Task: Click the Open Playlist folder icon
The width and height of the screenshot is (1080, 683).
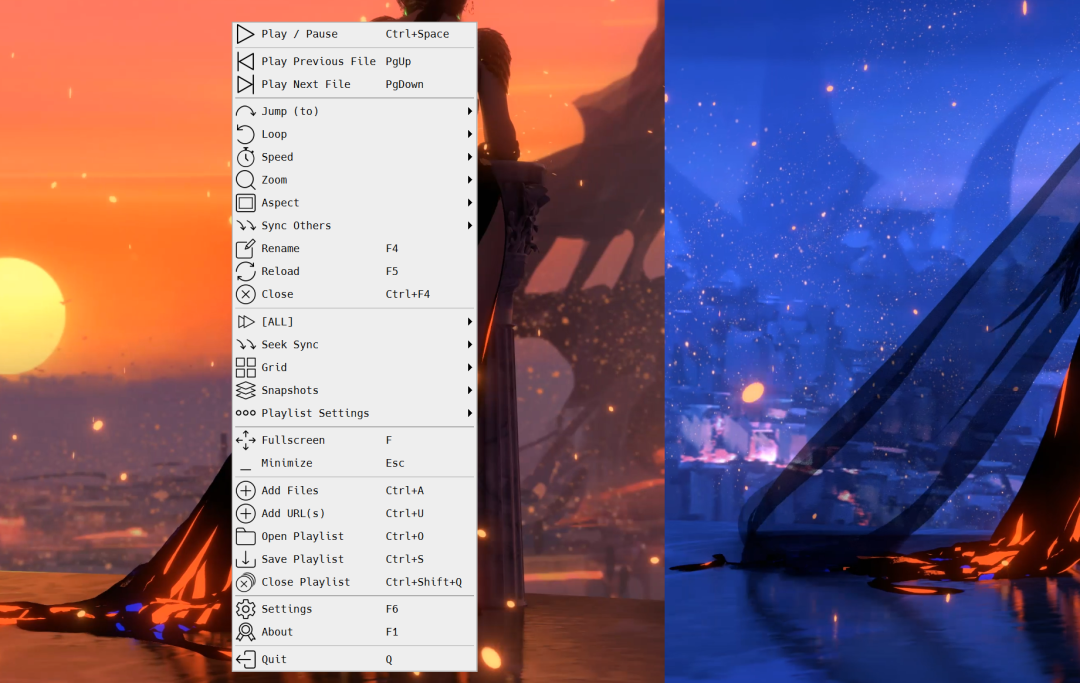Action: [x=245, y=536]
